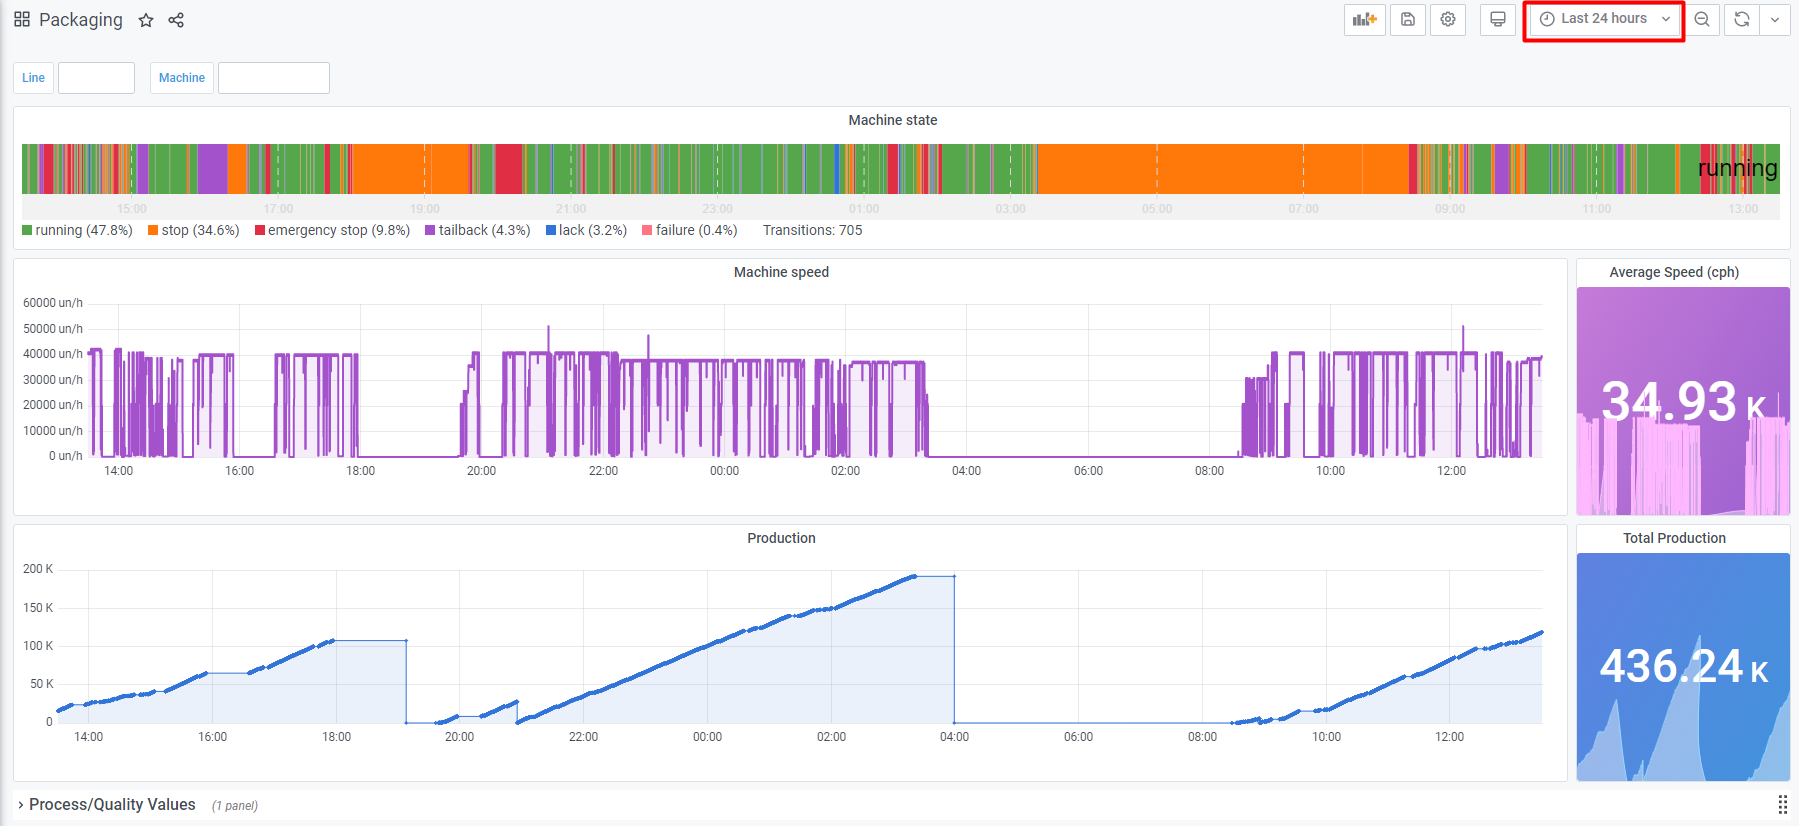
Task: Click the Add panel icon
Action: [1364, 19]
